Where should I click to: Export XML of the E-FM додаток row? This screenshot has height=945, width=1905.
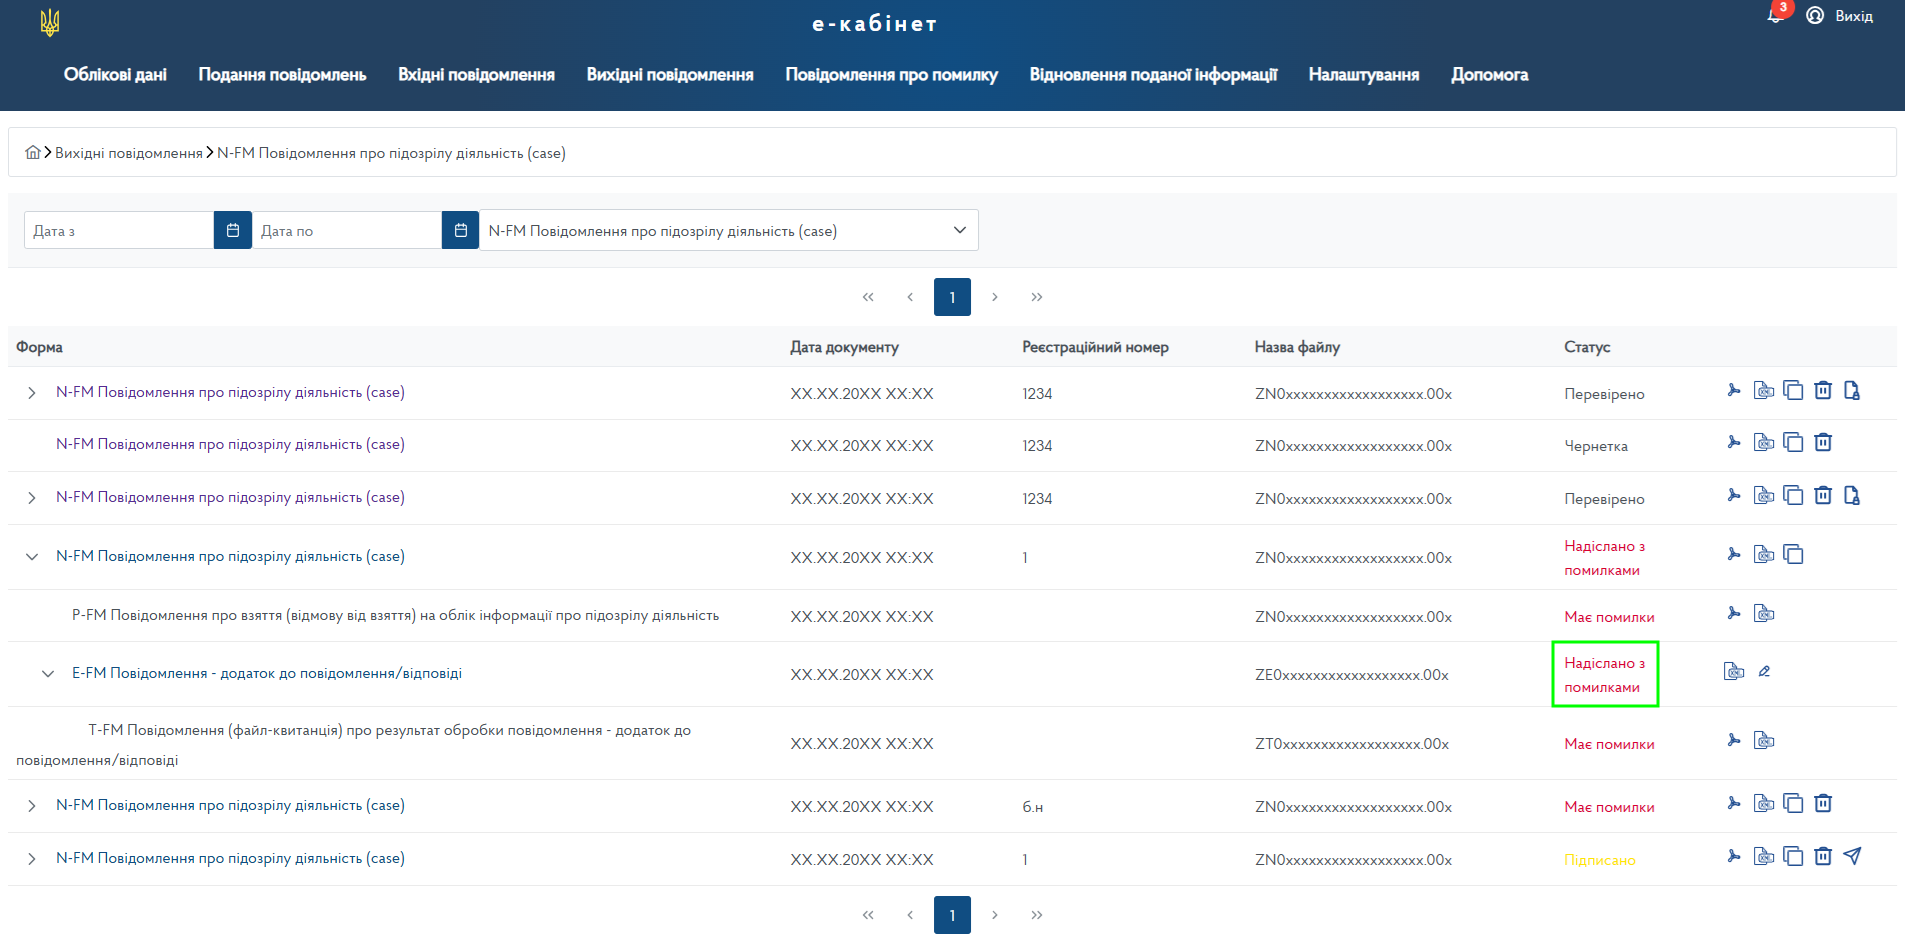[1734, 671]
